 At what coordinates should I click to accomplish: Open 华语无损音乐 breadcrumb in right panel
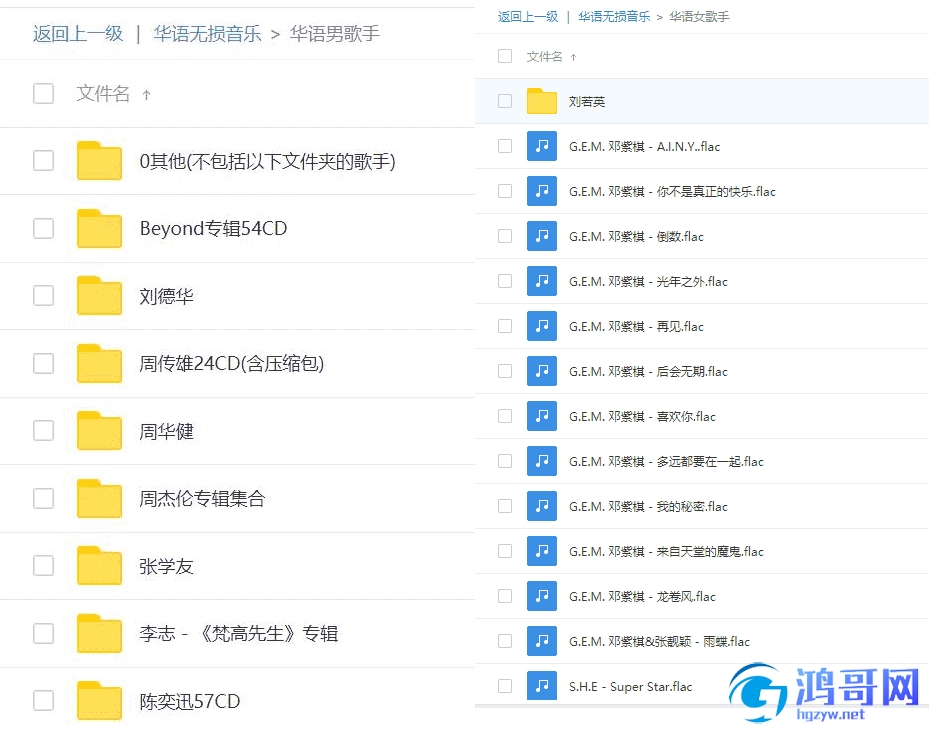(x=614, y=17)
